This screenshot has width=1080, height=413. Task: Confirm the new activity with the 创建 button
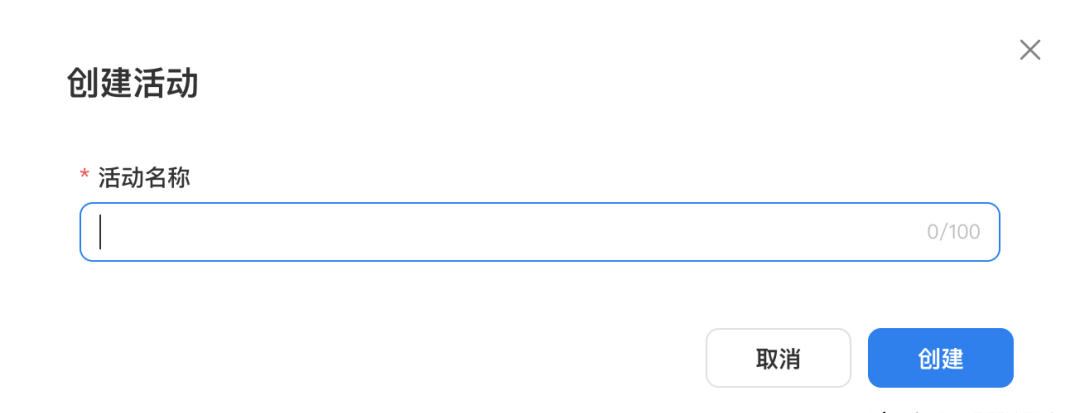tap(940, 358)
